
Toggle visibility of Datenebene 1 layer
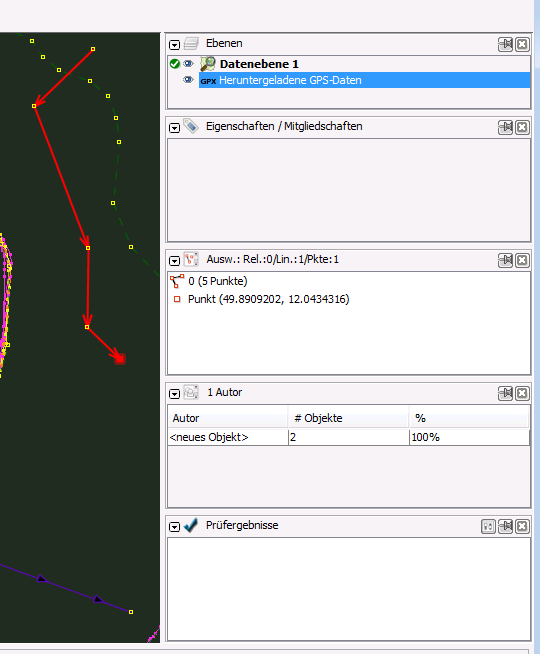point(188,63)
